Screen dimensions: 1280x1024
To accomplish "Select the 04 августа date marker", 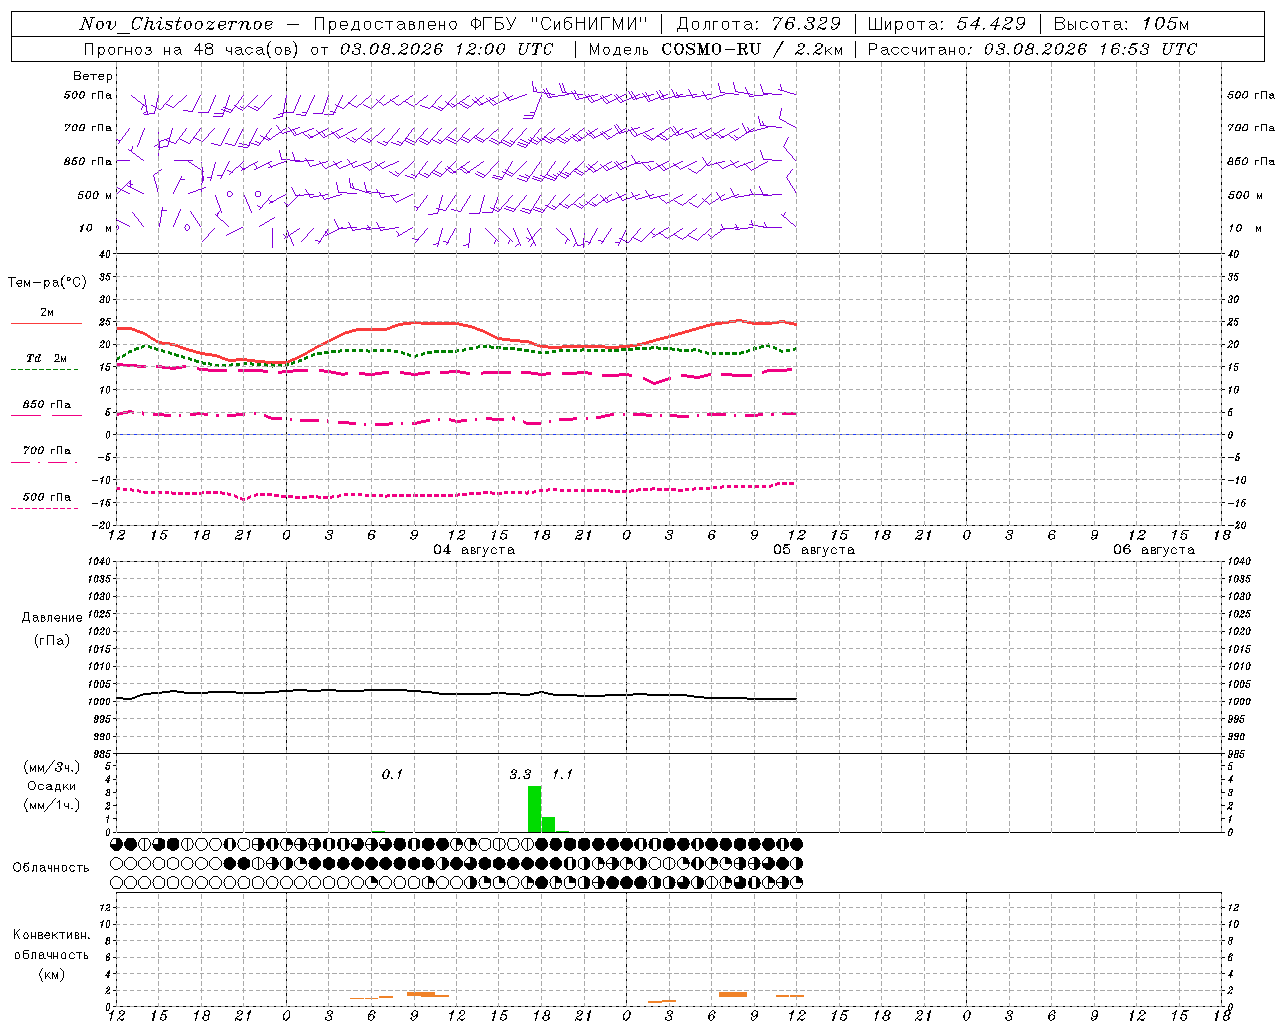I will (x=474, y=550).
